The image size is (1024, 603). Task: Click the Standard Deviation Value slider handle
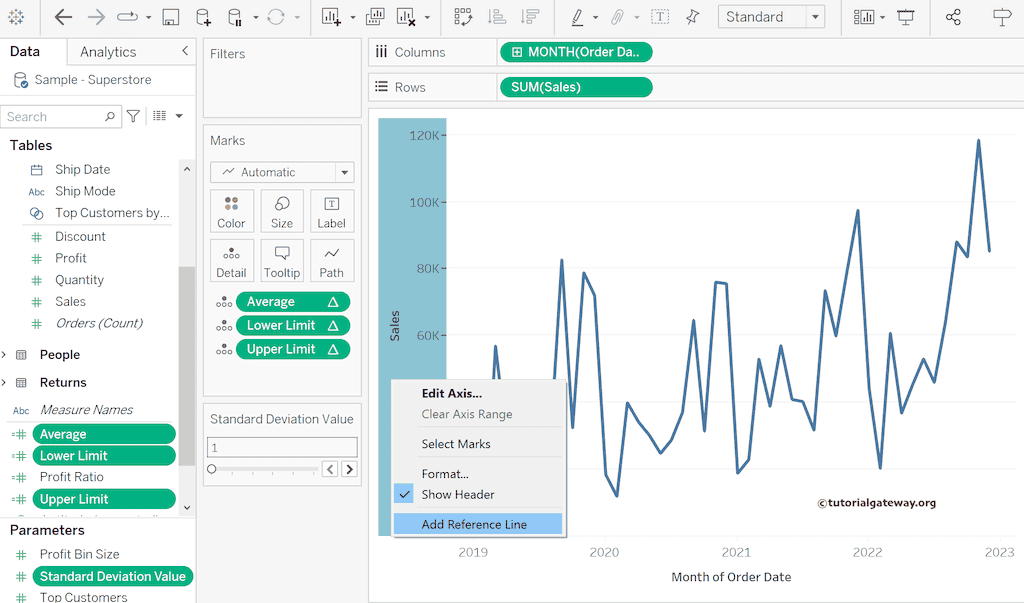(212, 469)
